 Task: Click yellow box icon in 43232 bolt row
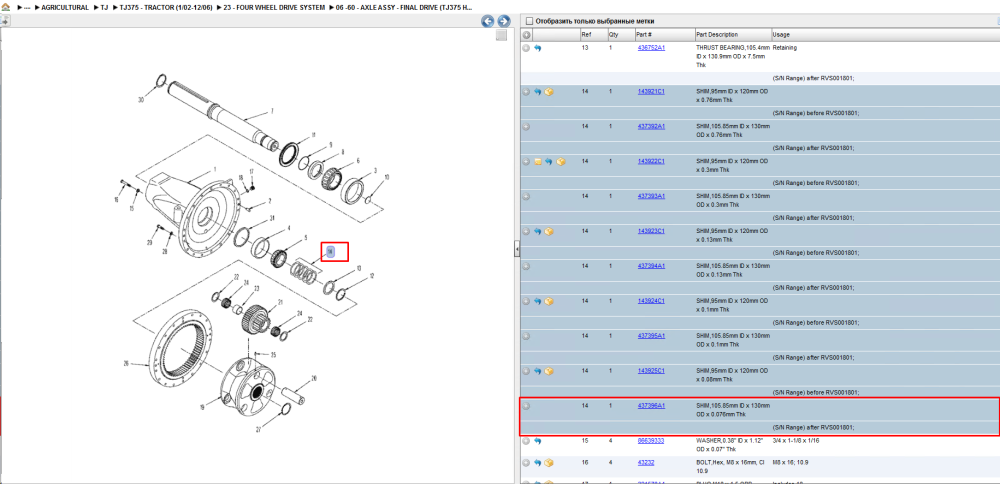pyautogui.click(x=549, y=463)
